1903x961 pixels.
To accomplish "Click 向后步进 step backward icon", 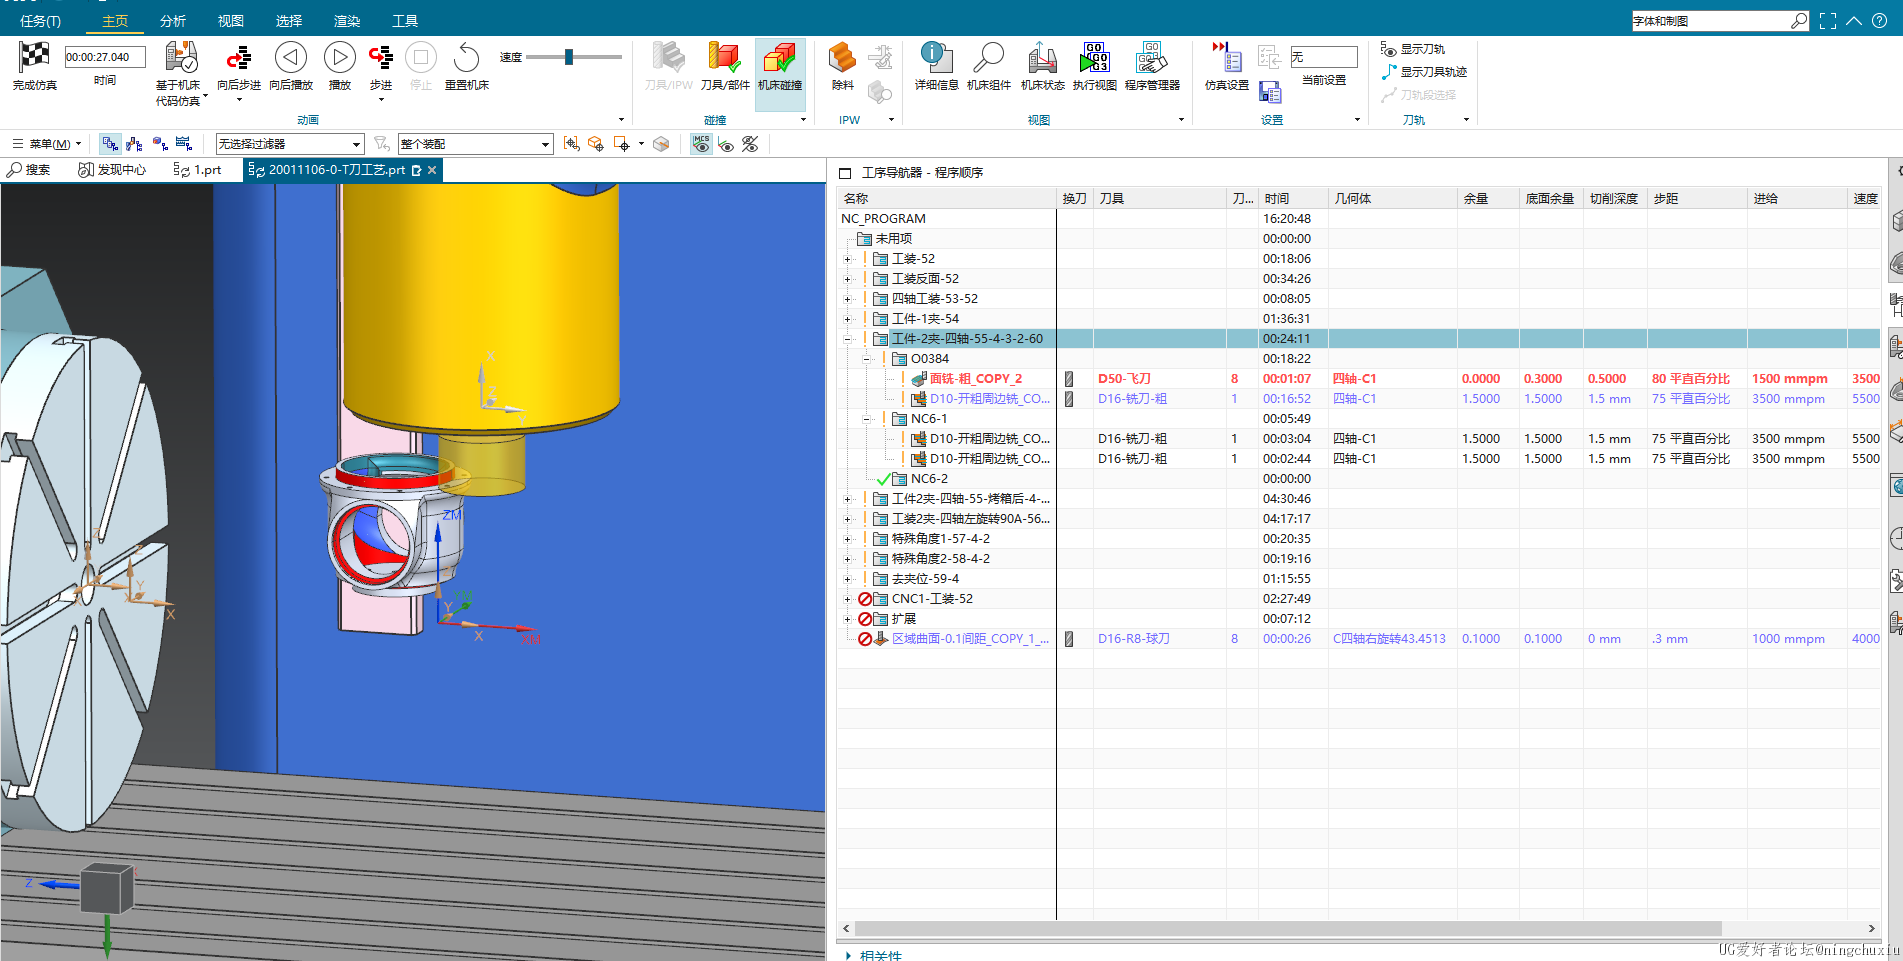I will coord(238,57).
